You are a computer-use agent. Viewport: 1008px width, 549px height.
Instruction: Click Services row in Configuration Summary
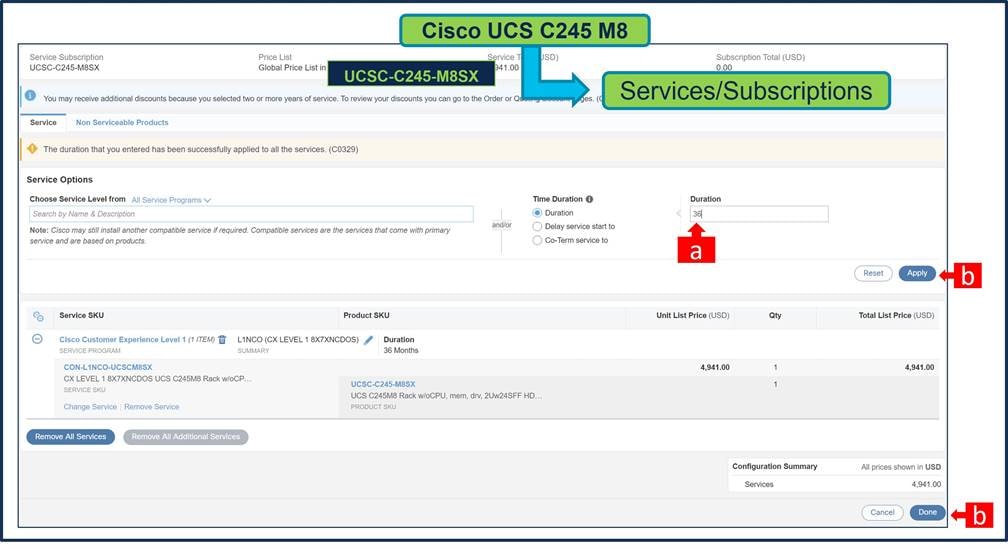click(x=836, y=484)
